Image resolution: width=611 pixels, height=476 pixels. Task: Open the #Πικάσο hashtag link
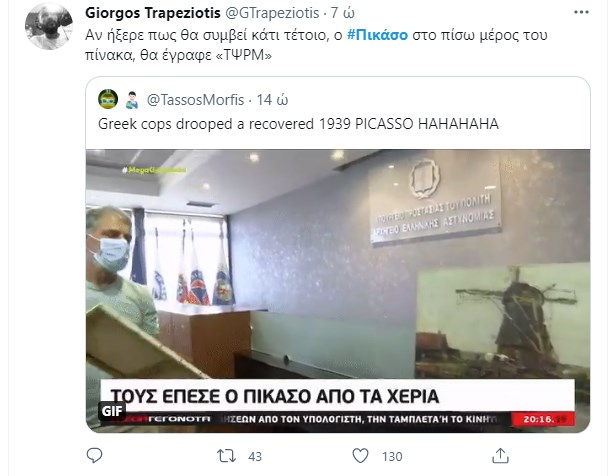[x=377, y=35]
